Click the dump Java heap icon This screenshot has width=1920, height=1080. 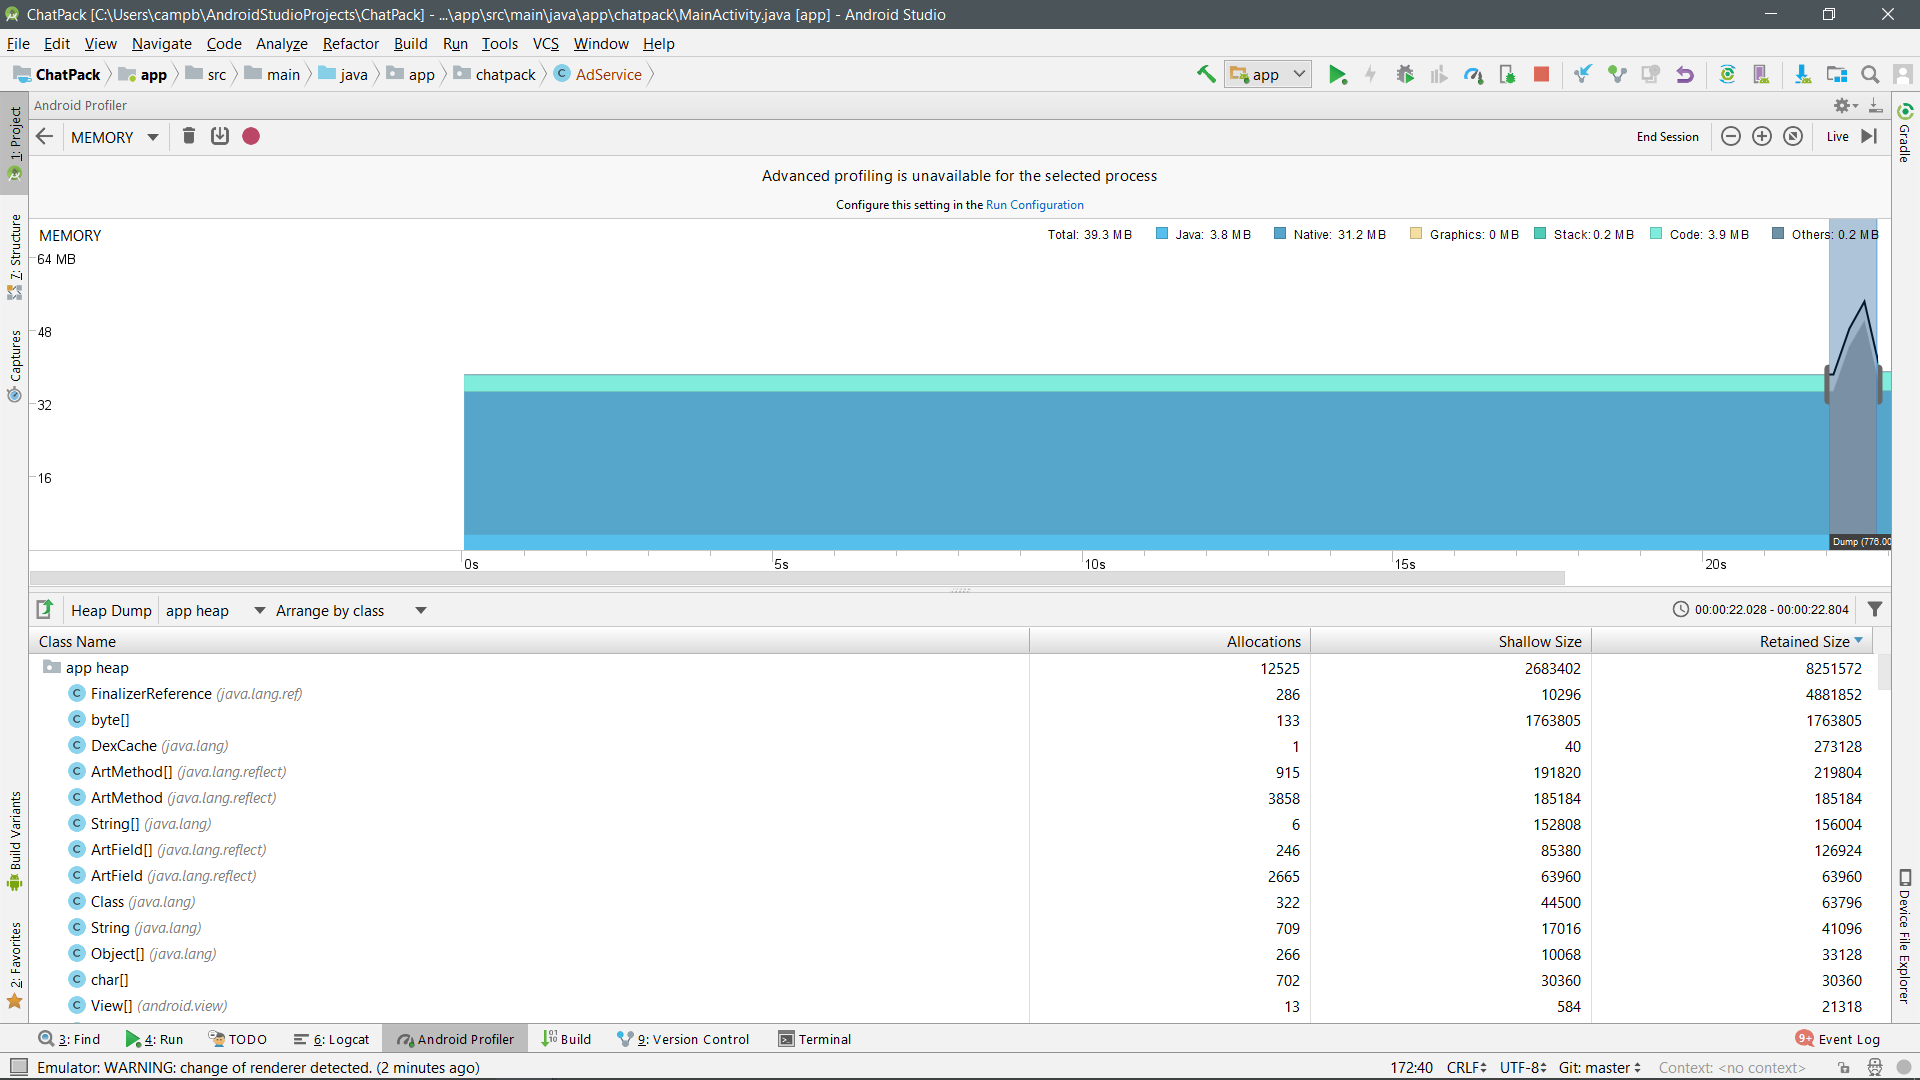pos(220,136)
